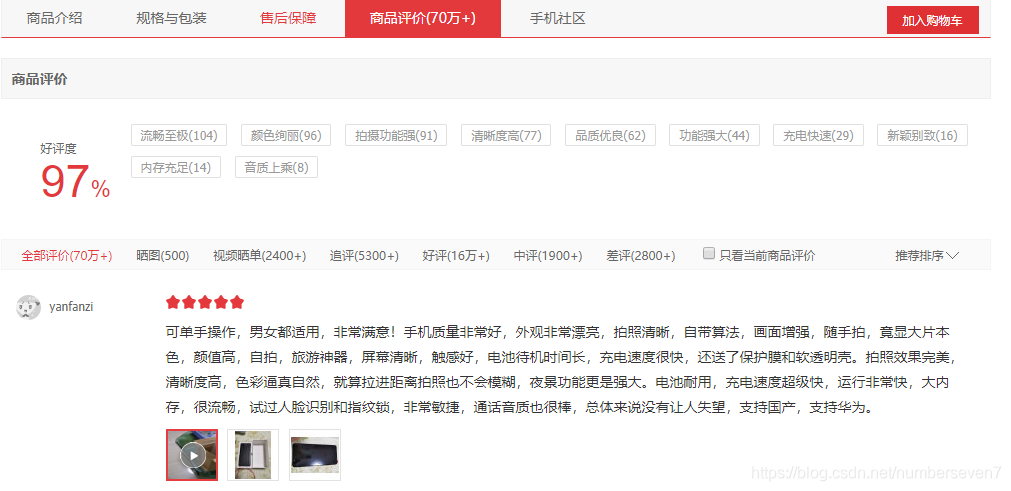Screen dimensions: 1011x491
Task: Open the review photo of phone in box
Action: [x=253, y=455]
